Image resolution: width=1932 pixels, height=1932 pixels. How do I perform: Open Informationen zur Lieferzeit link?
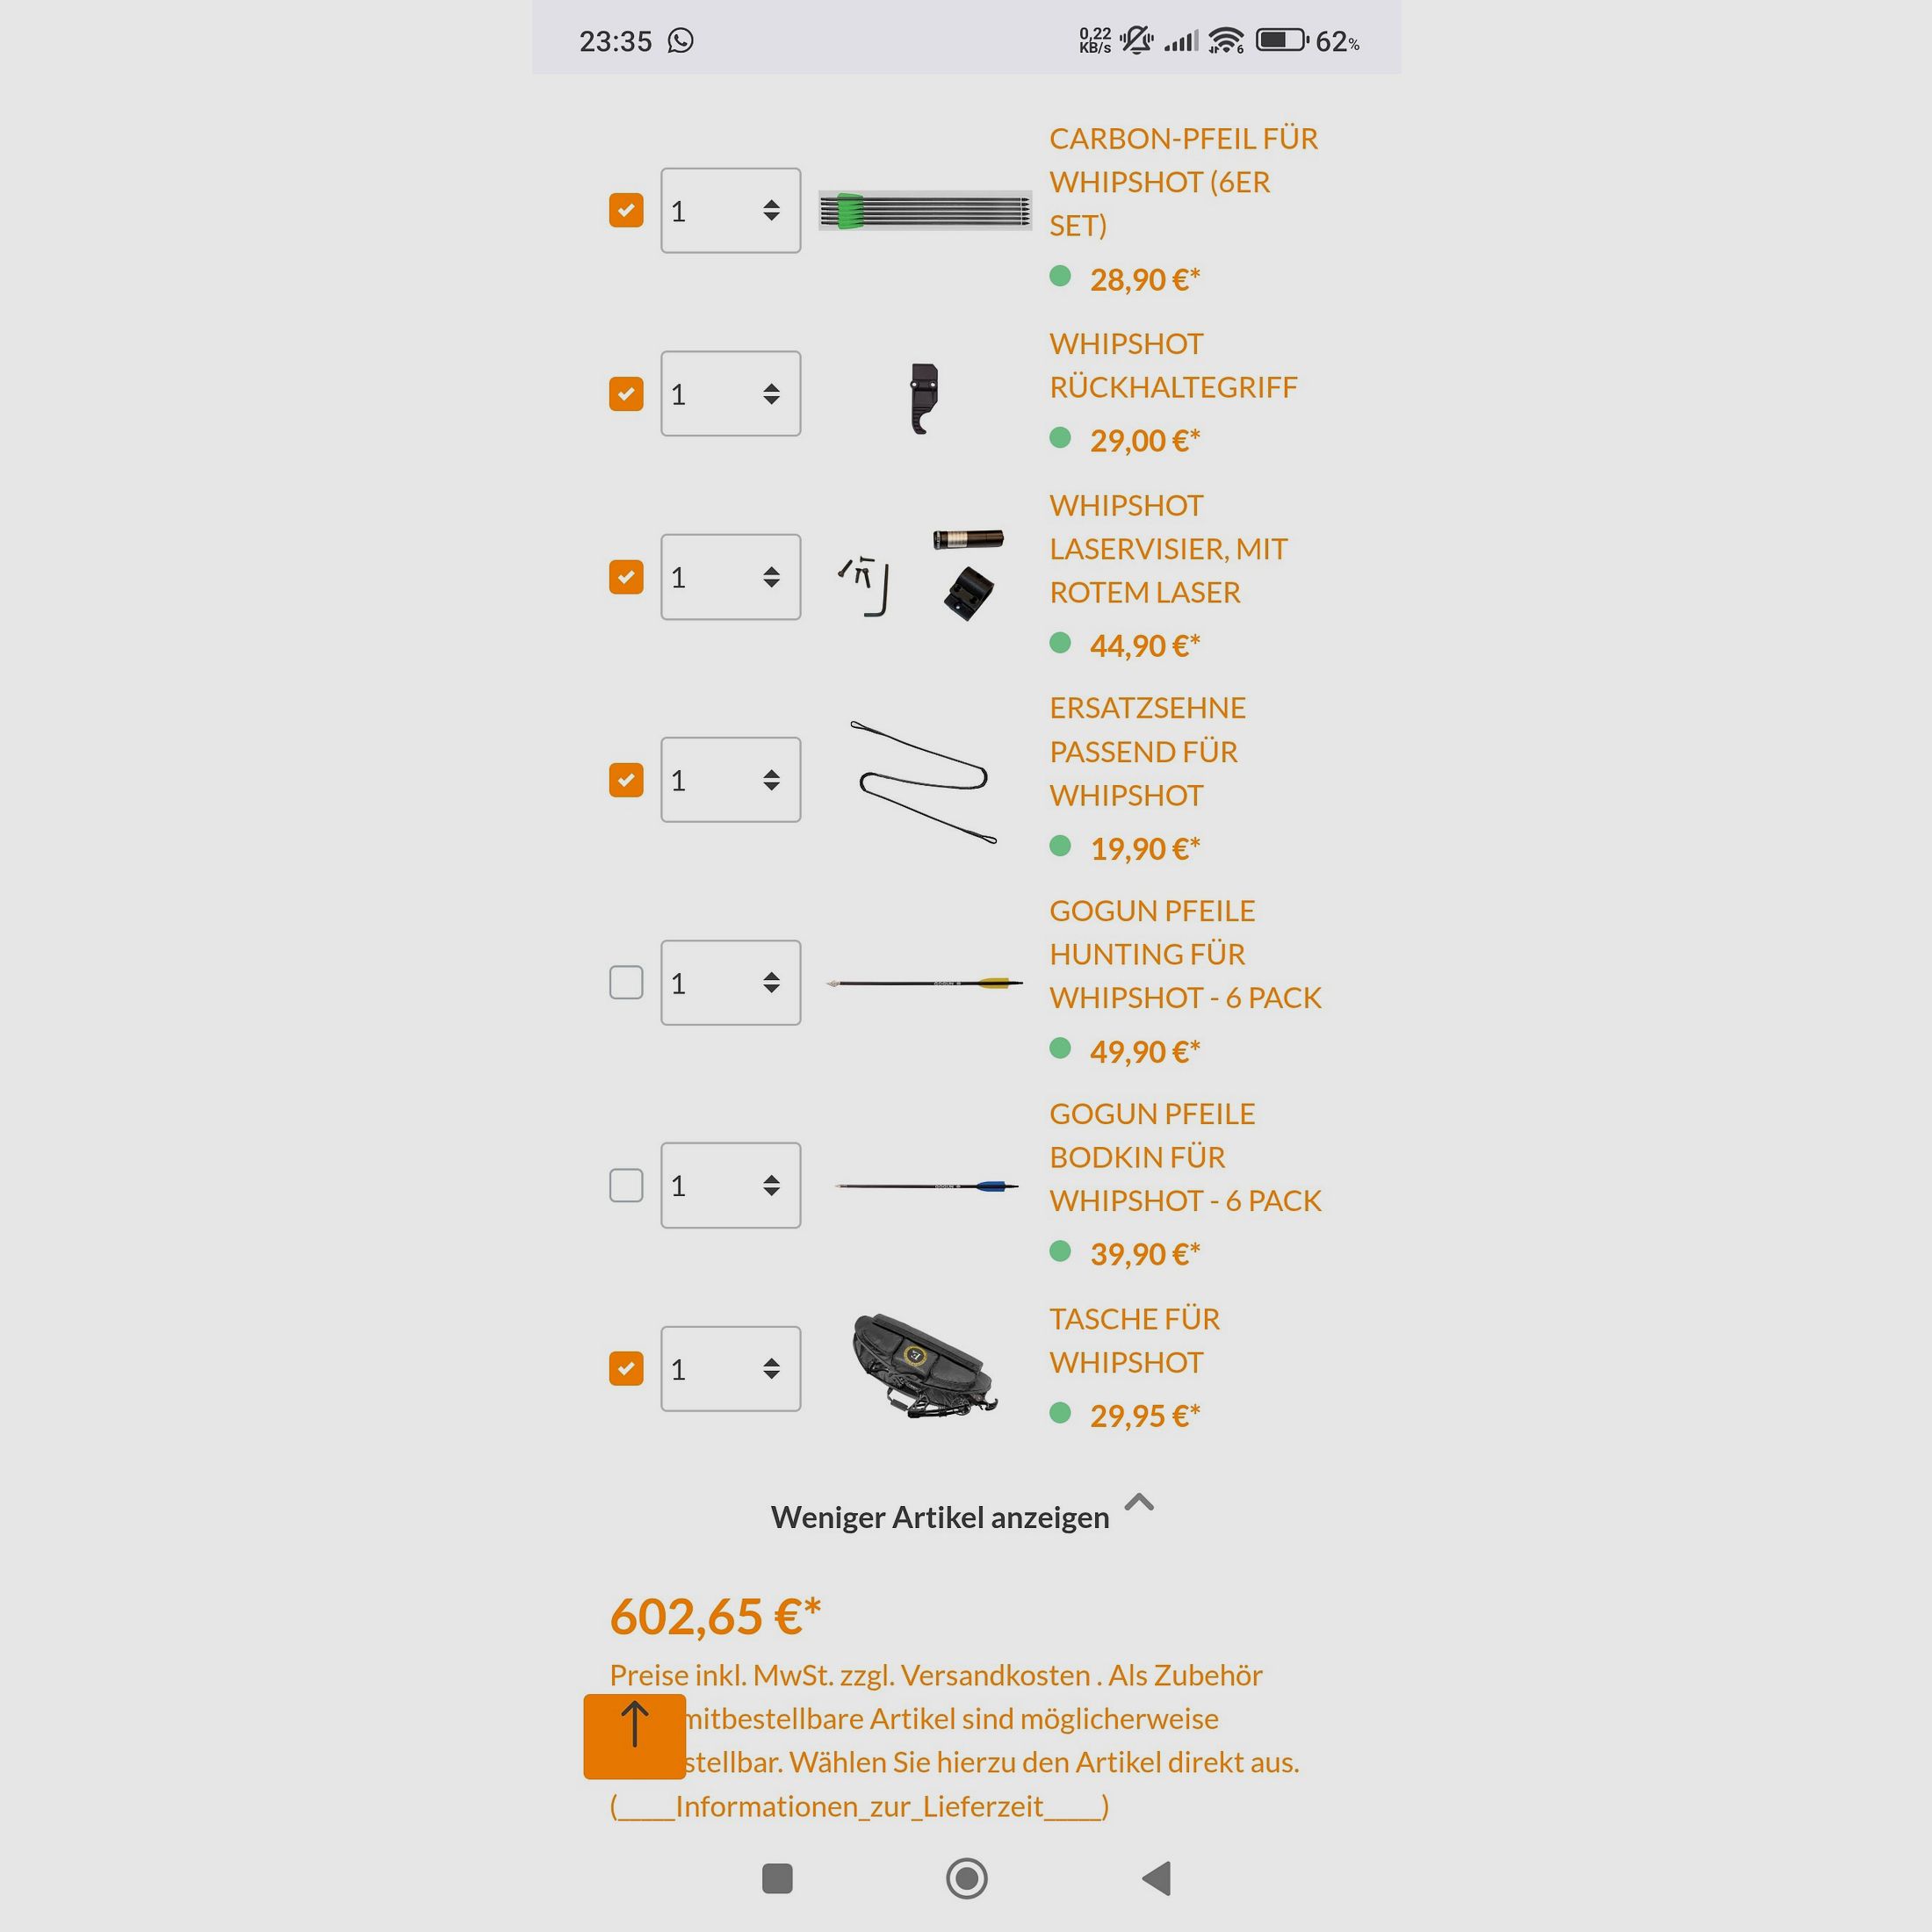point(859,1806)
